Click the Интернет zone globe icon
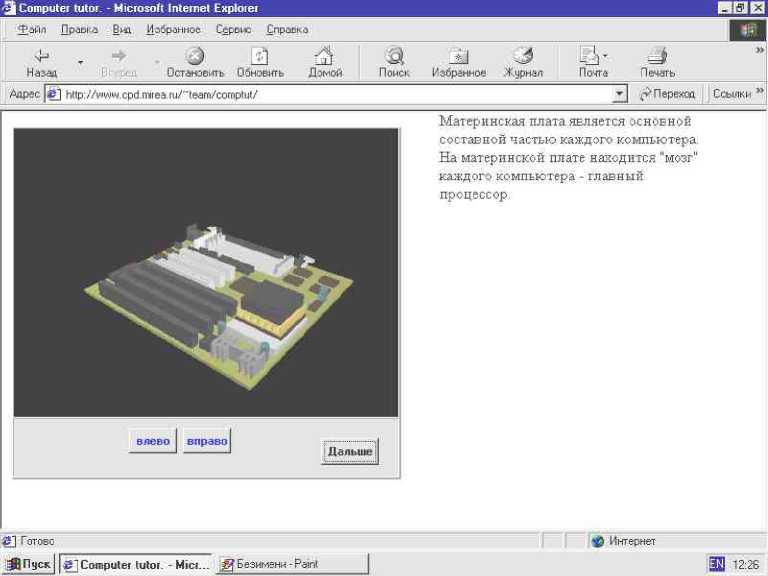The width and height of the screenshot is (768, 576). 597,541
